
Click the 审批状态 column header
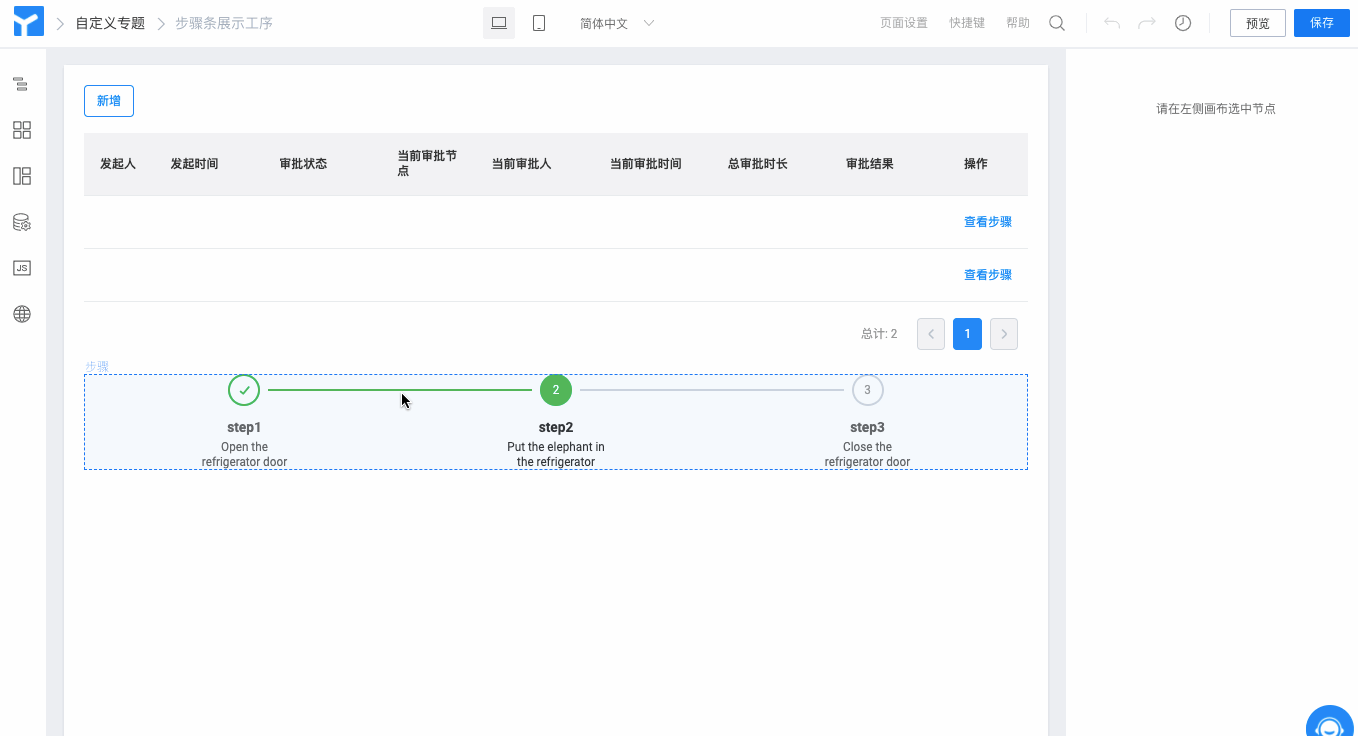pos(303,164)
